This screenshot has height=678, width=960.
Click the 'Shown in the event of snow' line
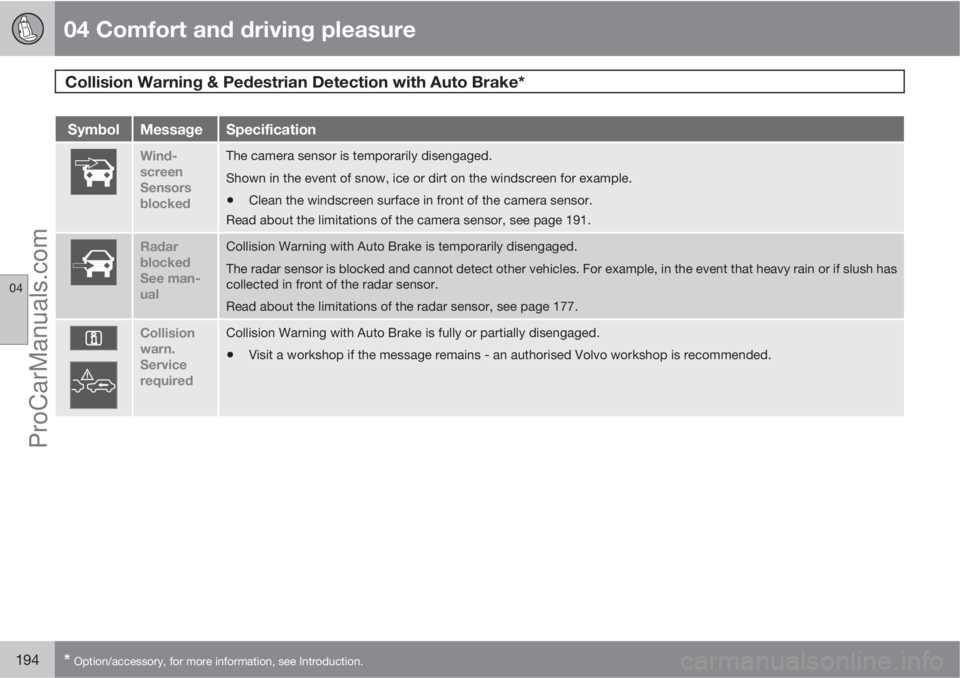pos(429,178)
